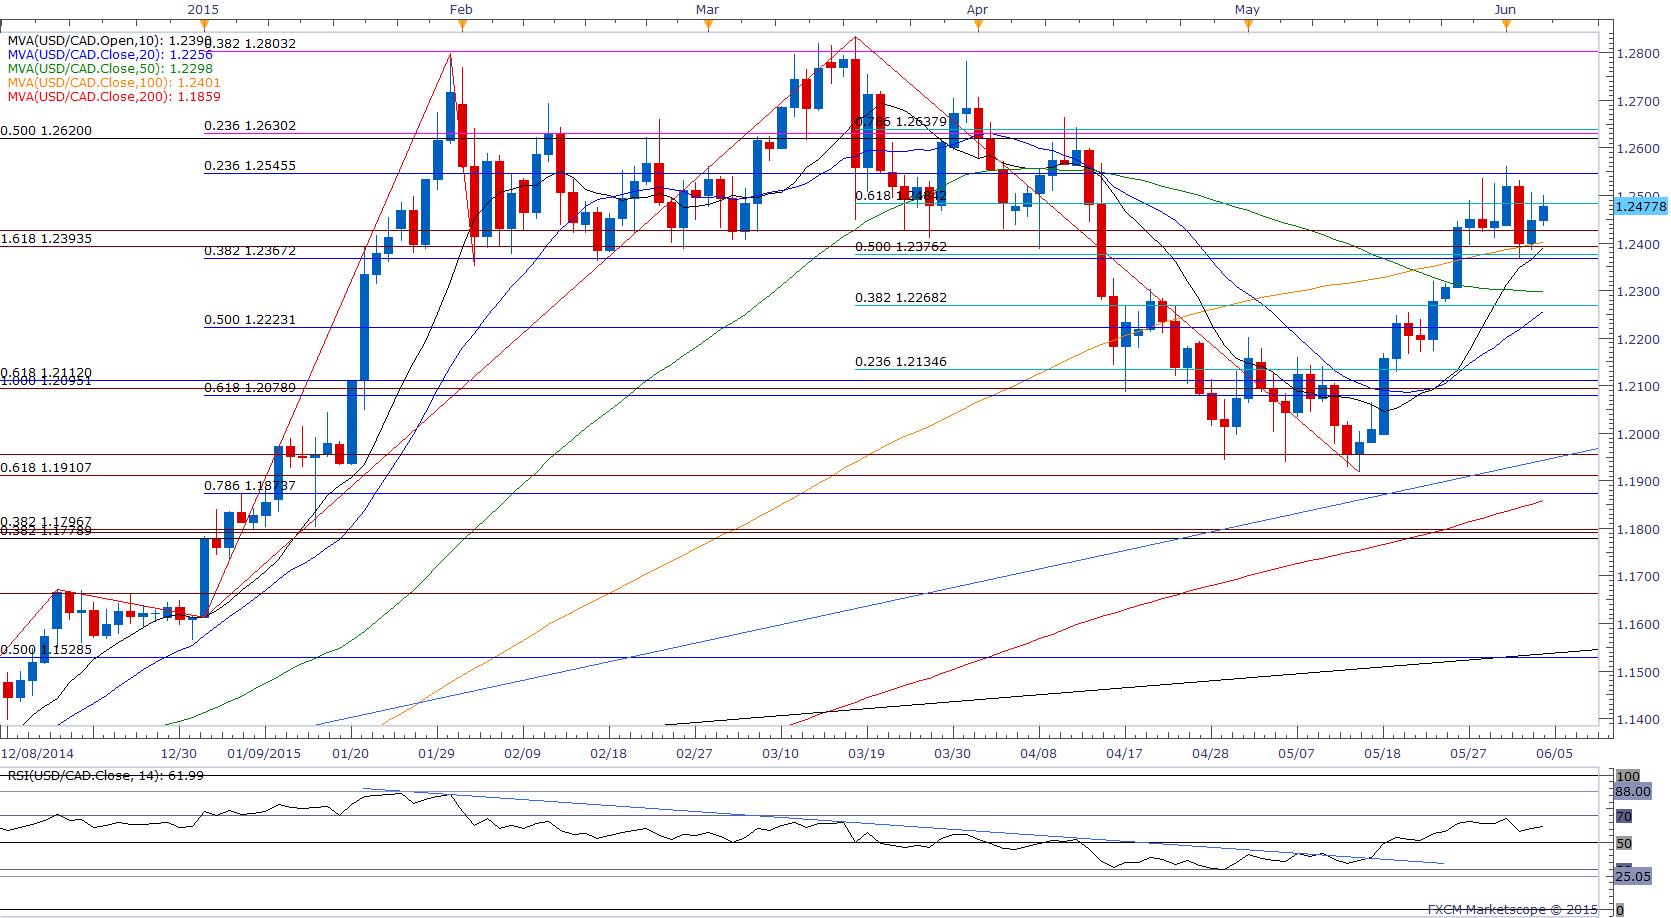This screenshot has width=1671, height=918.
Task: Click the orange marker under May
Action: coord(1248,25)
